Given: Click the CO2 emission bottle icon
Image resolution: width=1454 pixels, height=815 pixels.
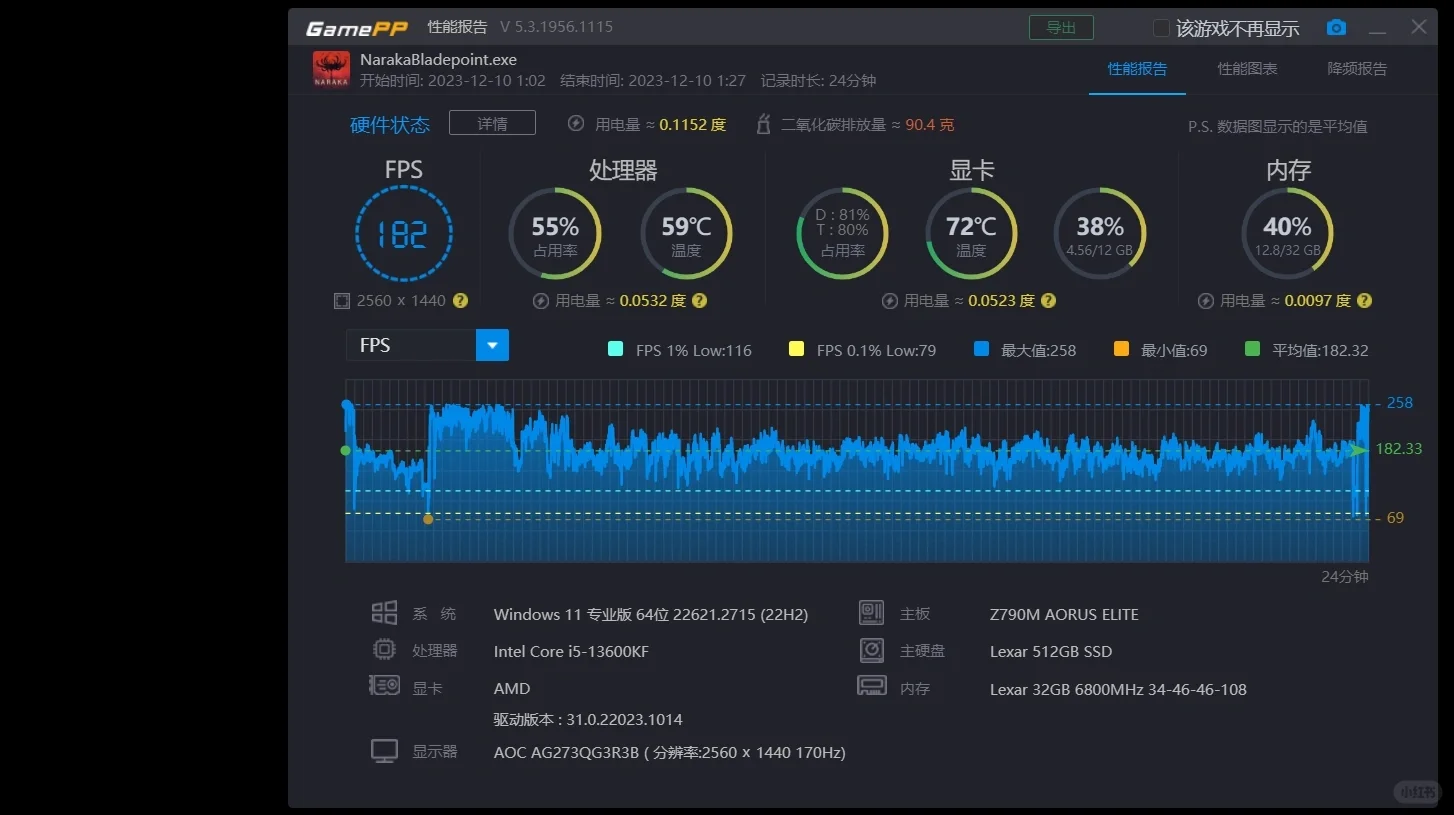Looking at the screenshot, I should click(x=764, y=124).
